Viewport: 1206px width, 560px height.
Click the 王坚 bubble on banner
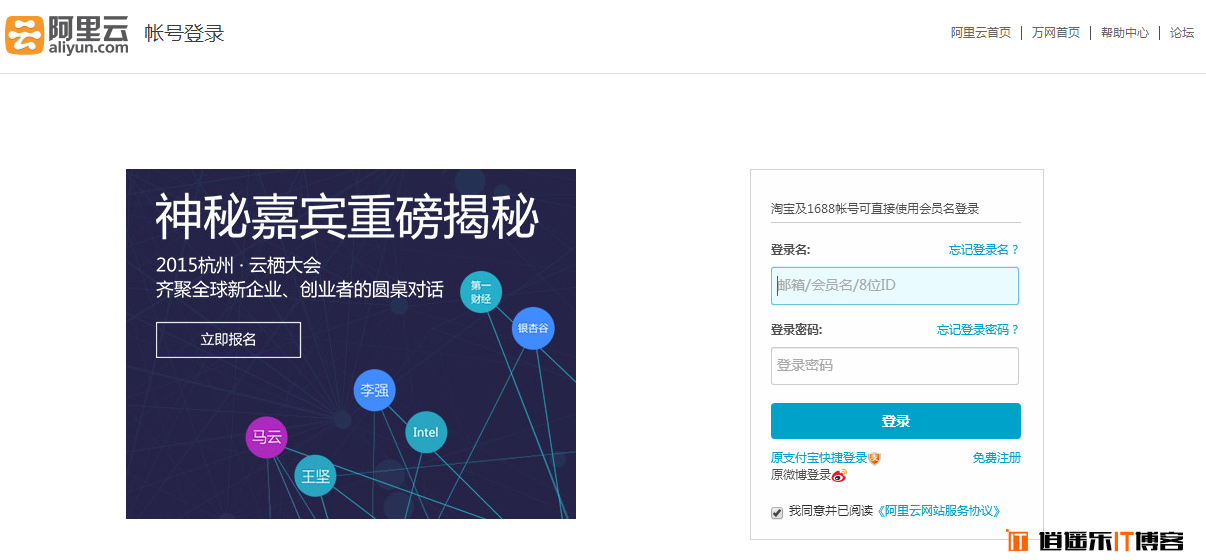[316, 477]
